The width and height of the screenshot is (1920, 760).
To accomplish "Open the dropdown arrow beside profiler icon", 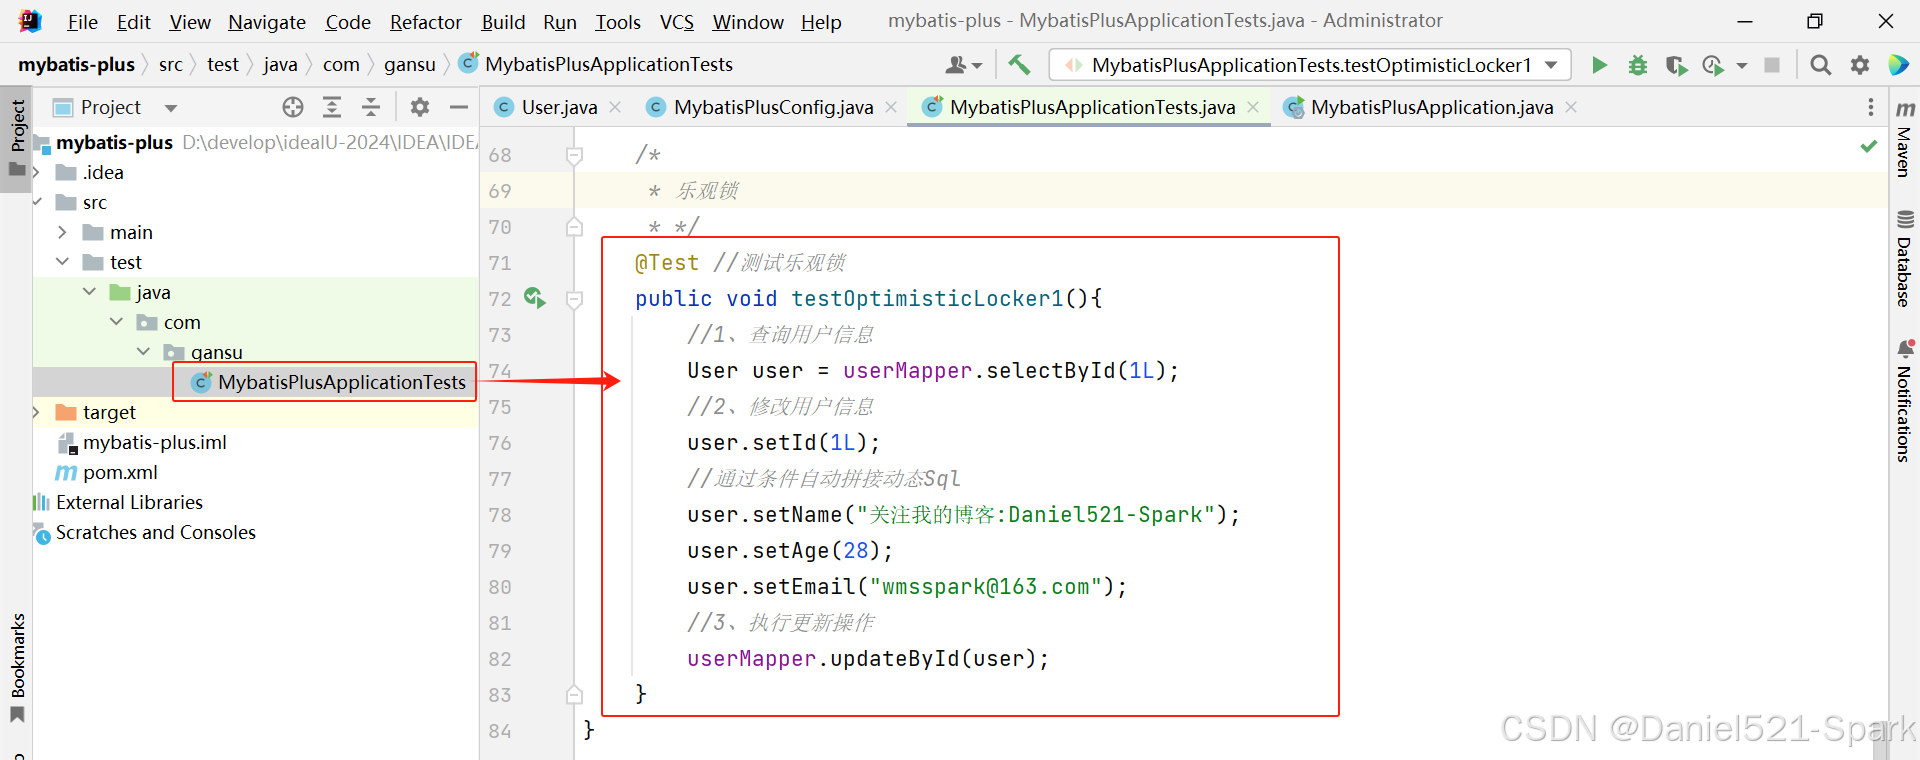I will (1742, 65).
